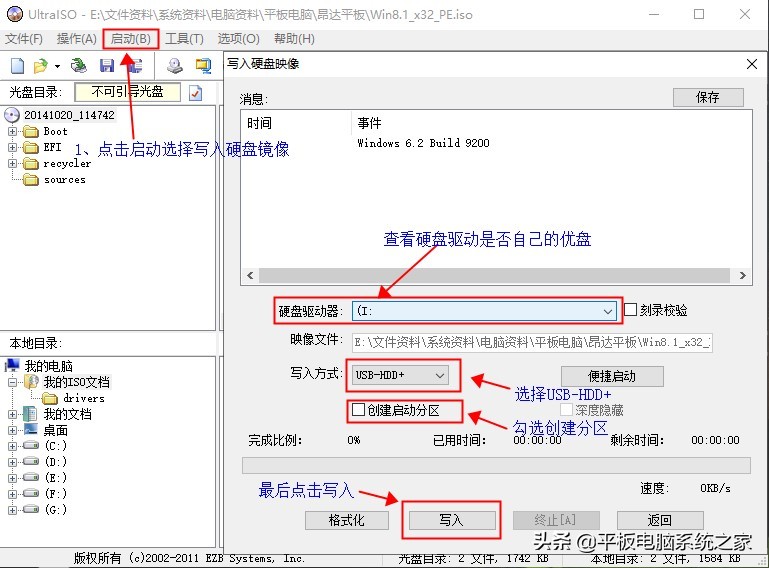This screenshot has height=568, width=769.
Task: Select the drivers folder
Action: click(x=84, y=398)
